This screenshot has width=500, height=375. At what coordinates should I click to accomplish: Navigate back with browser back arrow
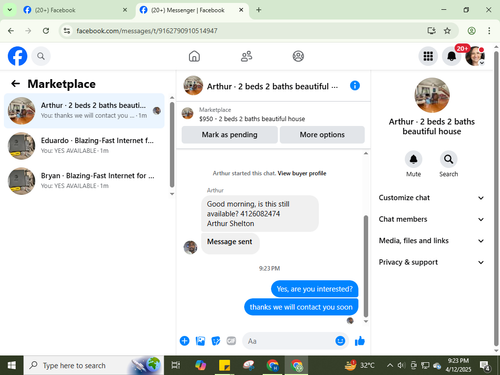click(11, 31)
